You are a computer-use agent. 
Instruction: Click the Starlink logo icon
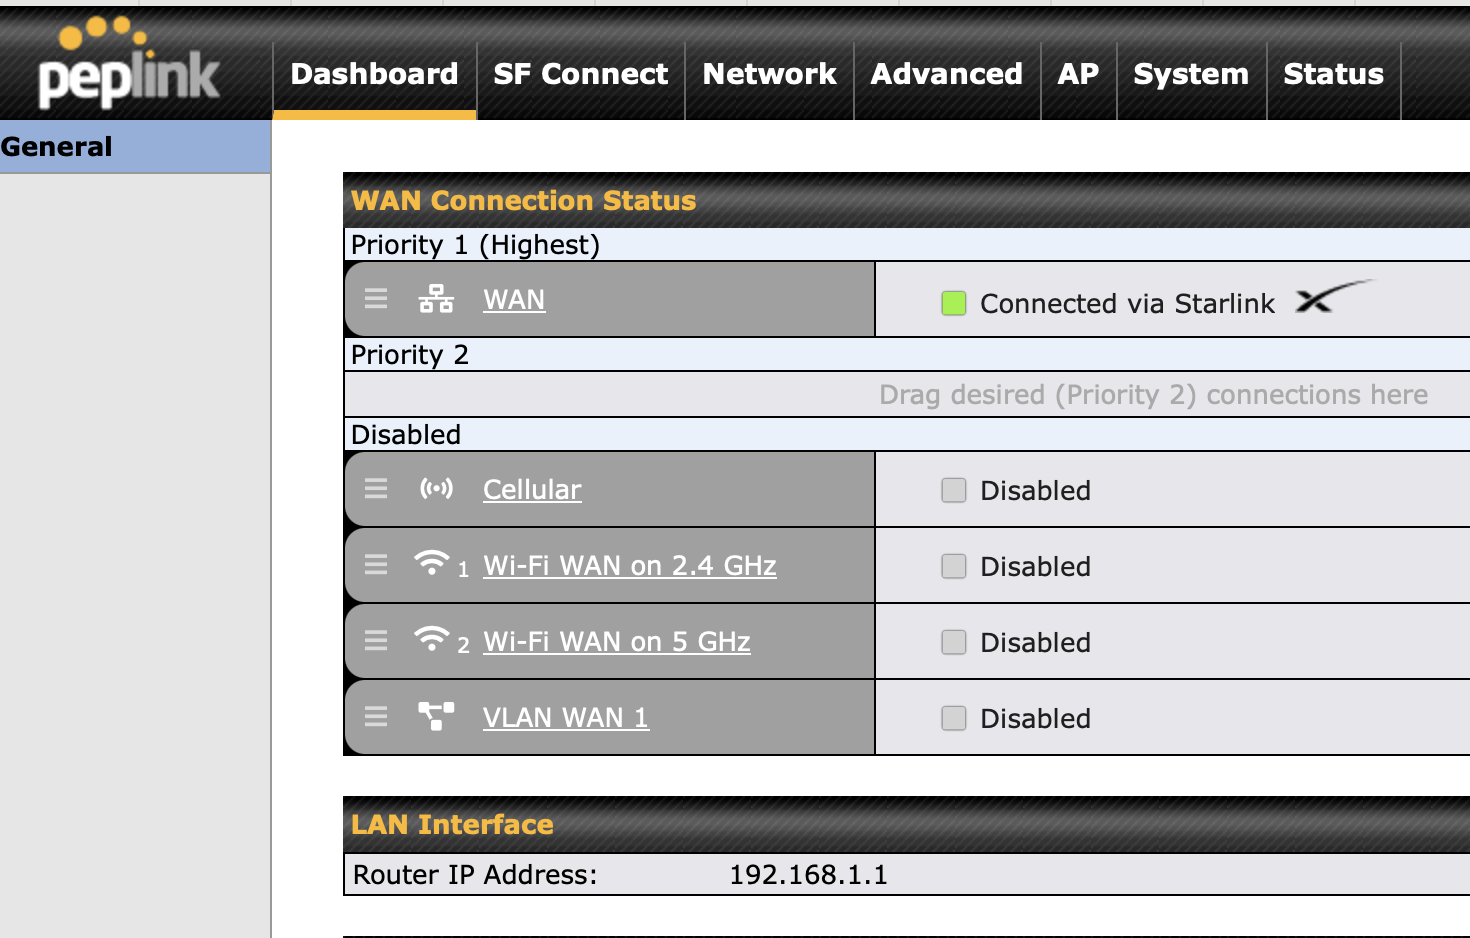tap(1333, 298)
